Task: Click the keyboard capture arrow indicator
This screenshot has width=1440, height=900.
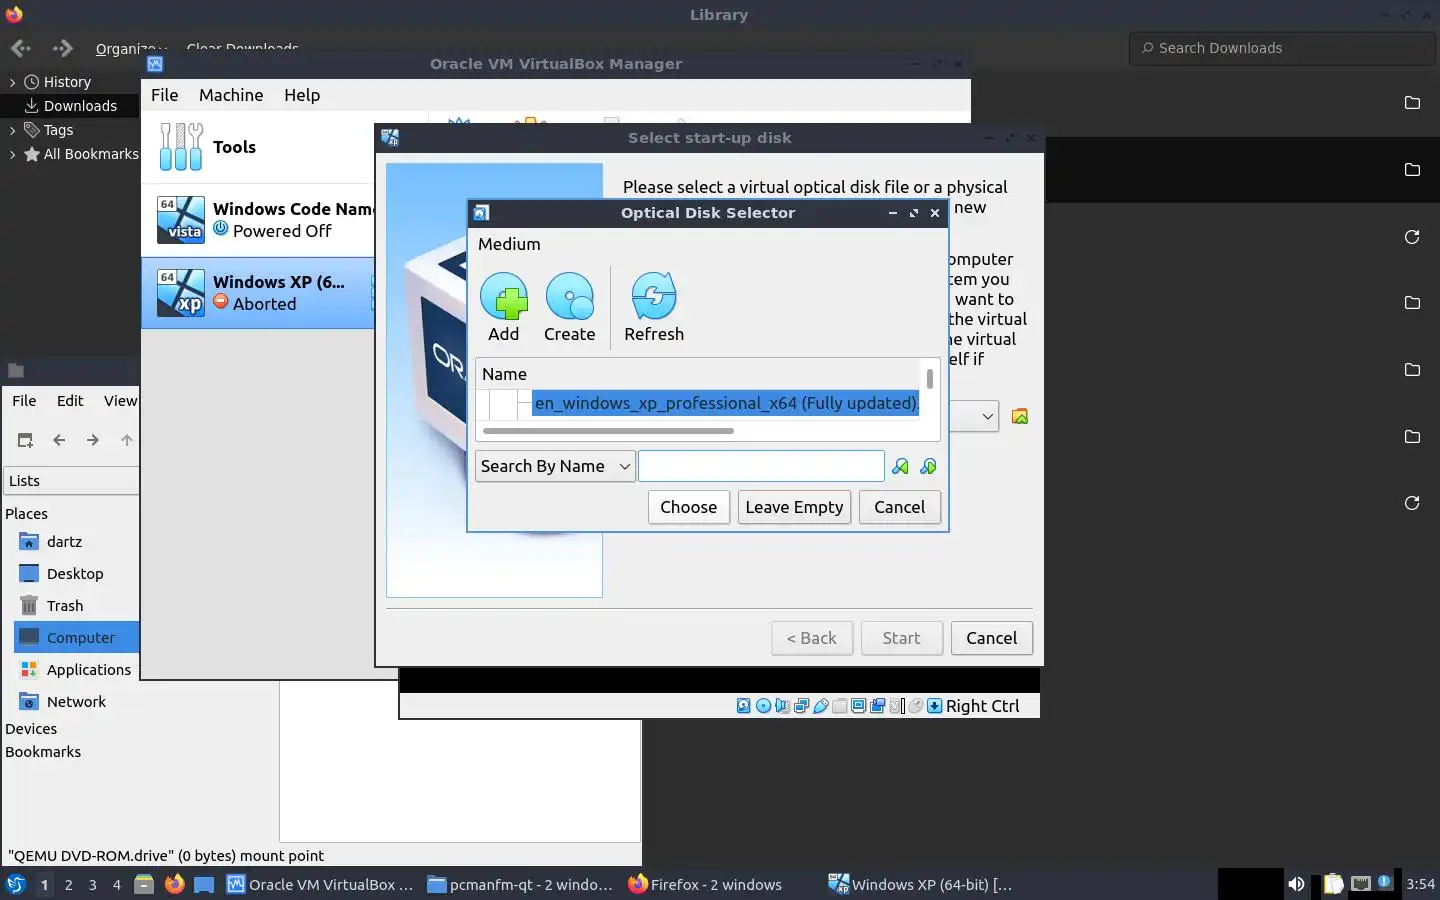Action: click(x=934, y=706)
